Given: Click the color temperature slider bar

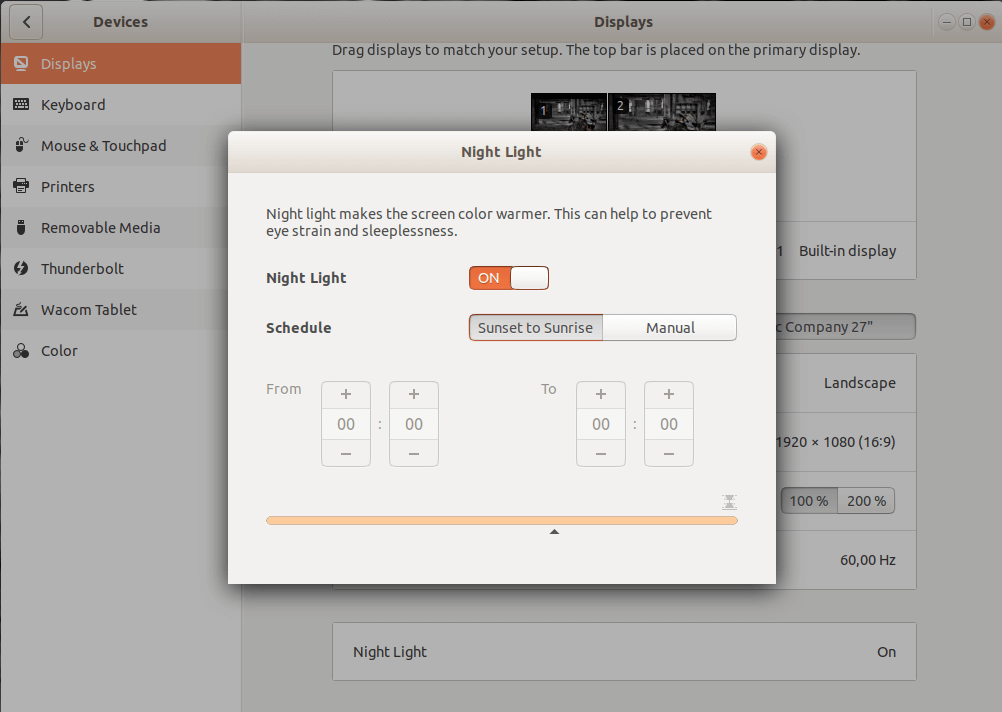Looking at the screenshot, I should [x=501, y=520].
